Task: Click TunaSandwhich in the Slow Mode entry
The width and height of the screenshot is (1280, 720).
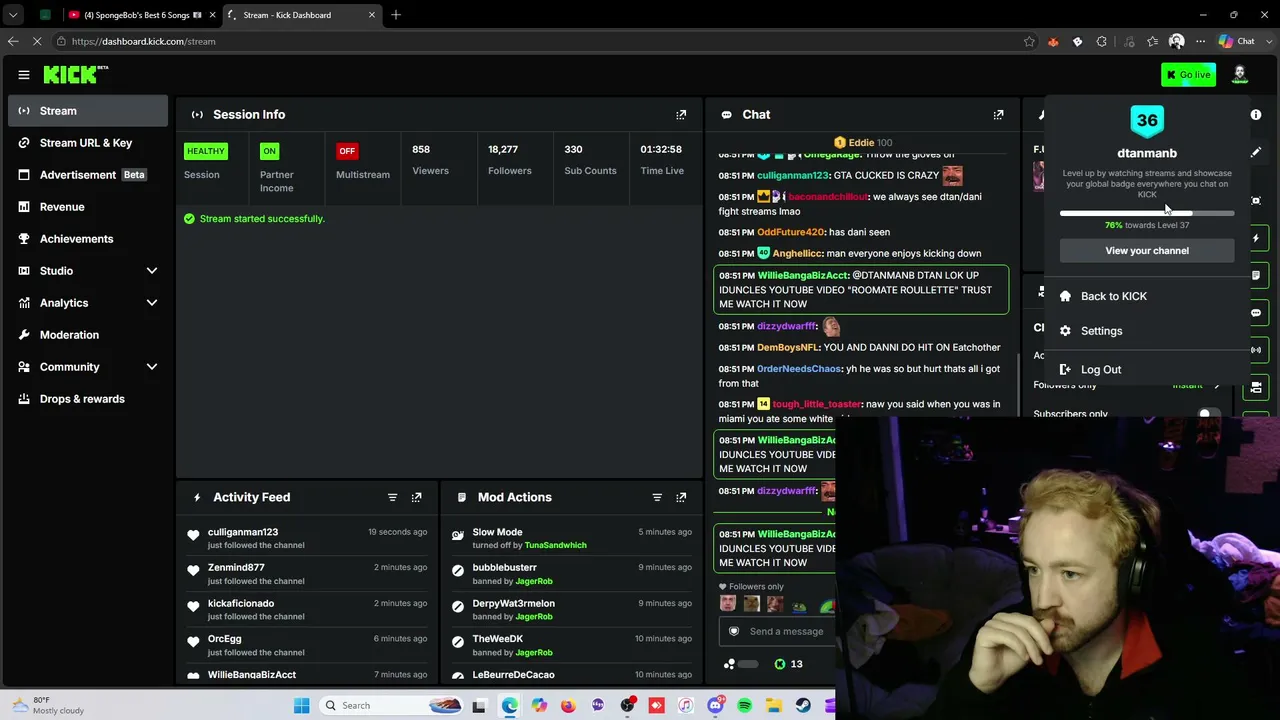Action: coord(556,545)
